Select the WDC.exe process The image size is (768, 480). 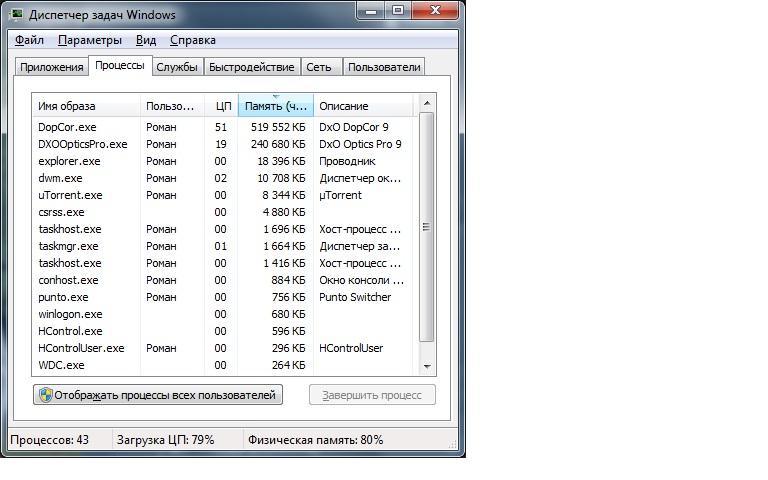pyautogui.click(x=225, y=365)
